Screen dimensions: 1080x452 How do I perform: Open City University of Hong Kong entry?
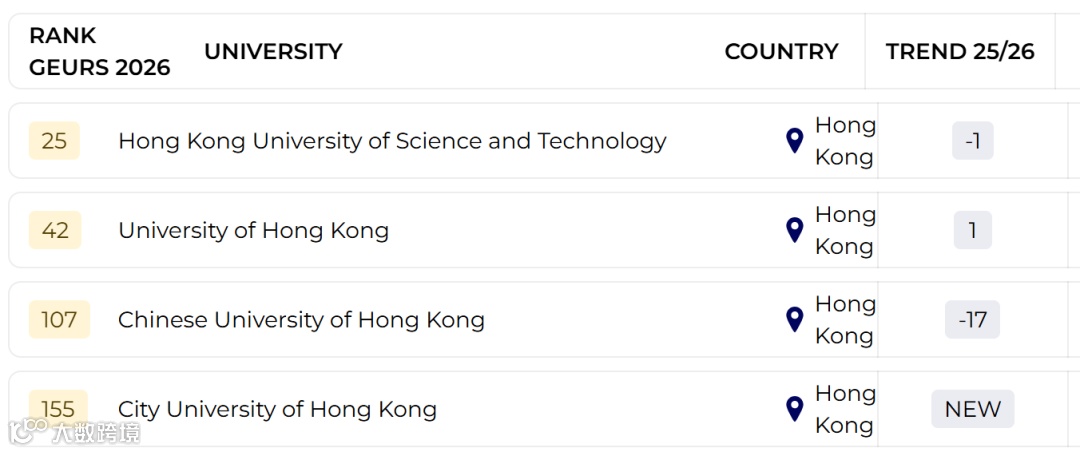coord(278,409)
